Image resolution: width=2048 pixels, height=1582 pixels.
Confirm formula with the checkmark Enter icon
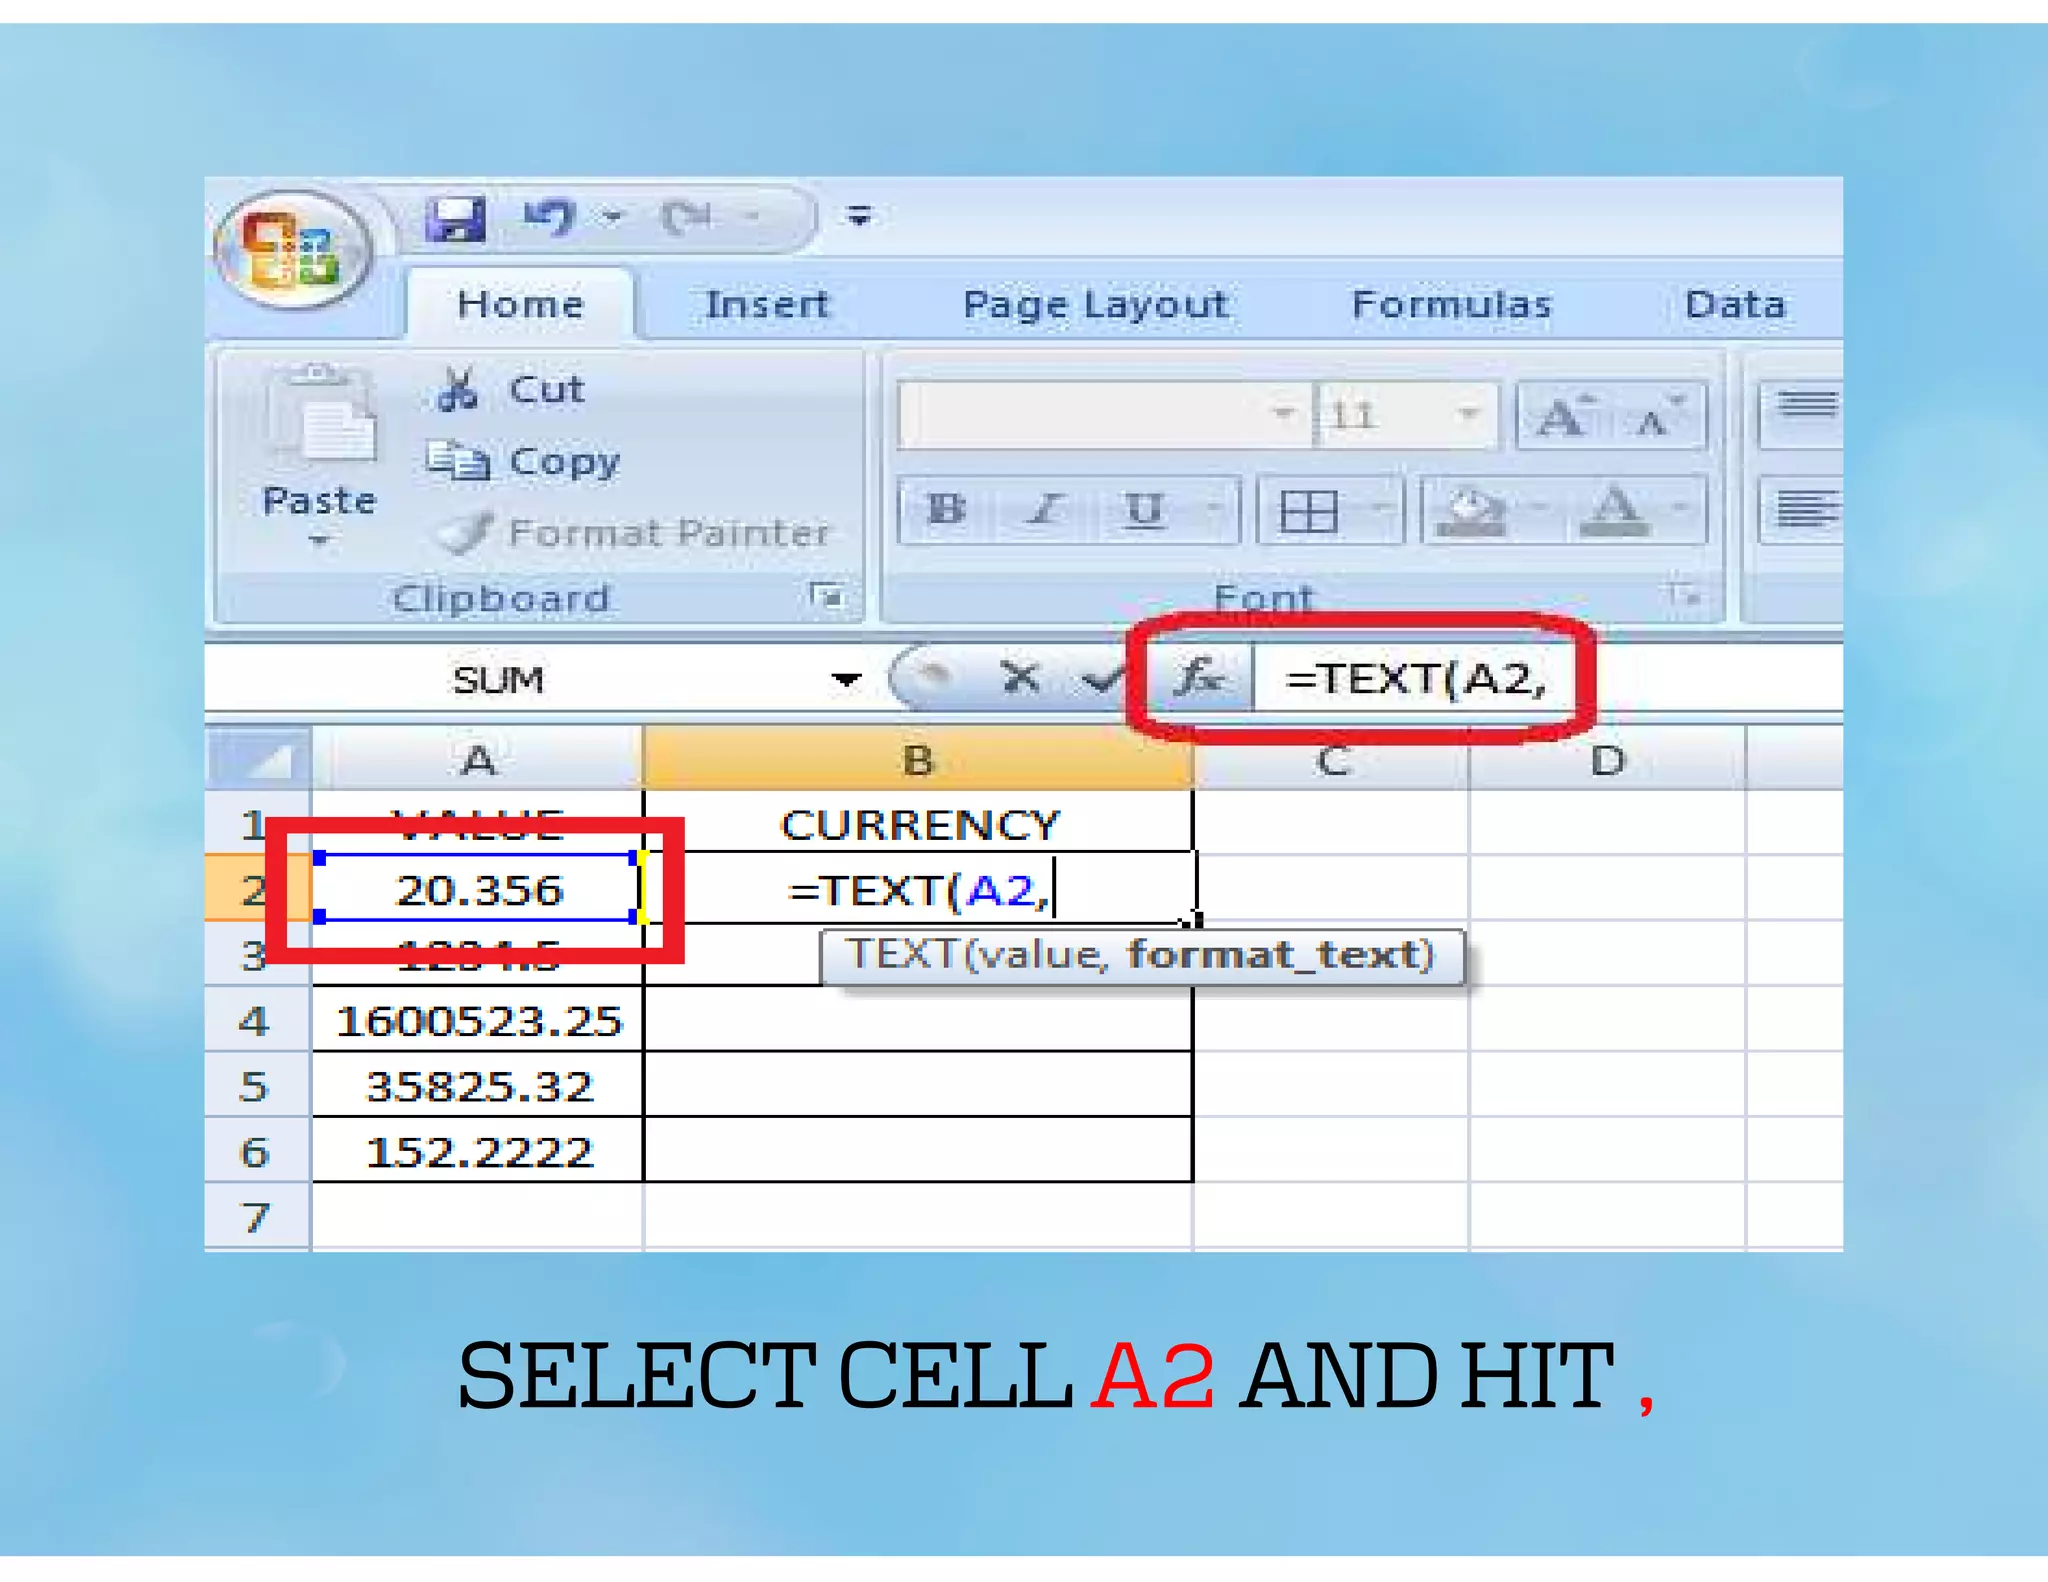point(1101,680)
